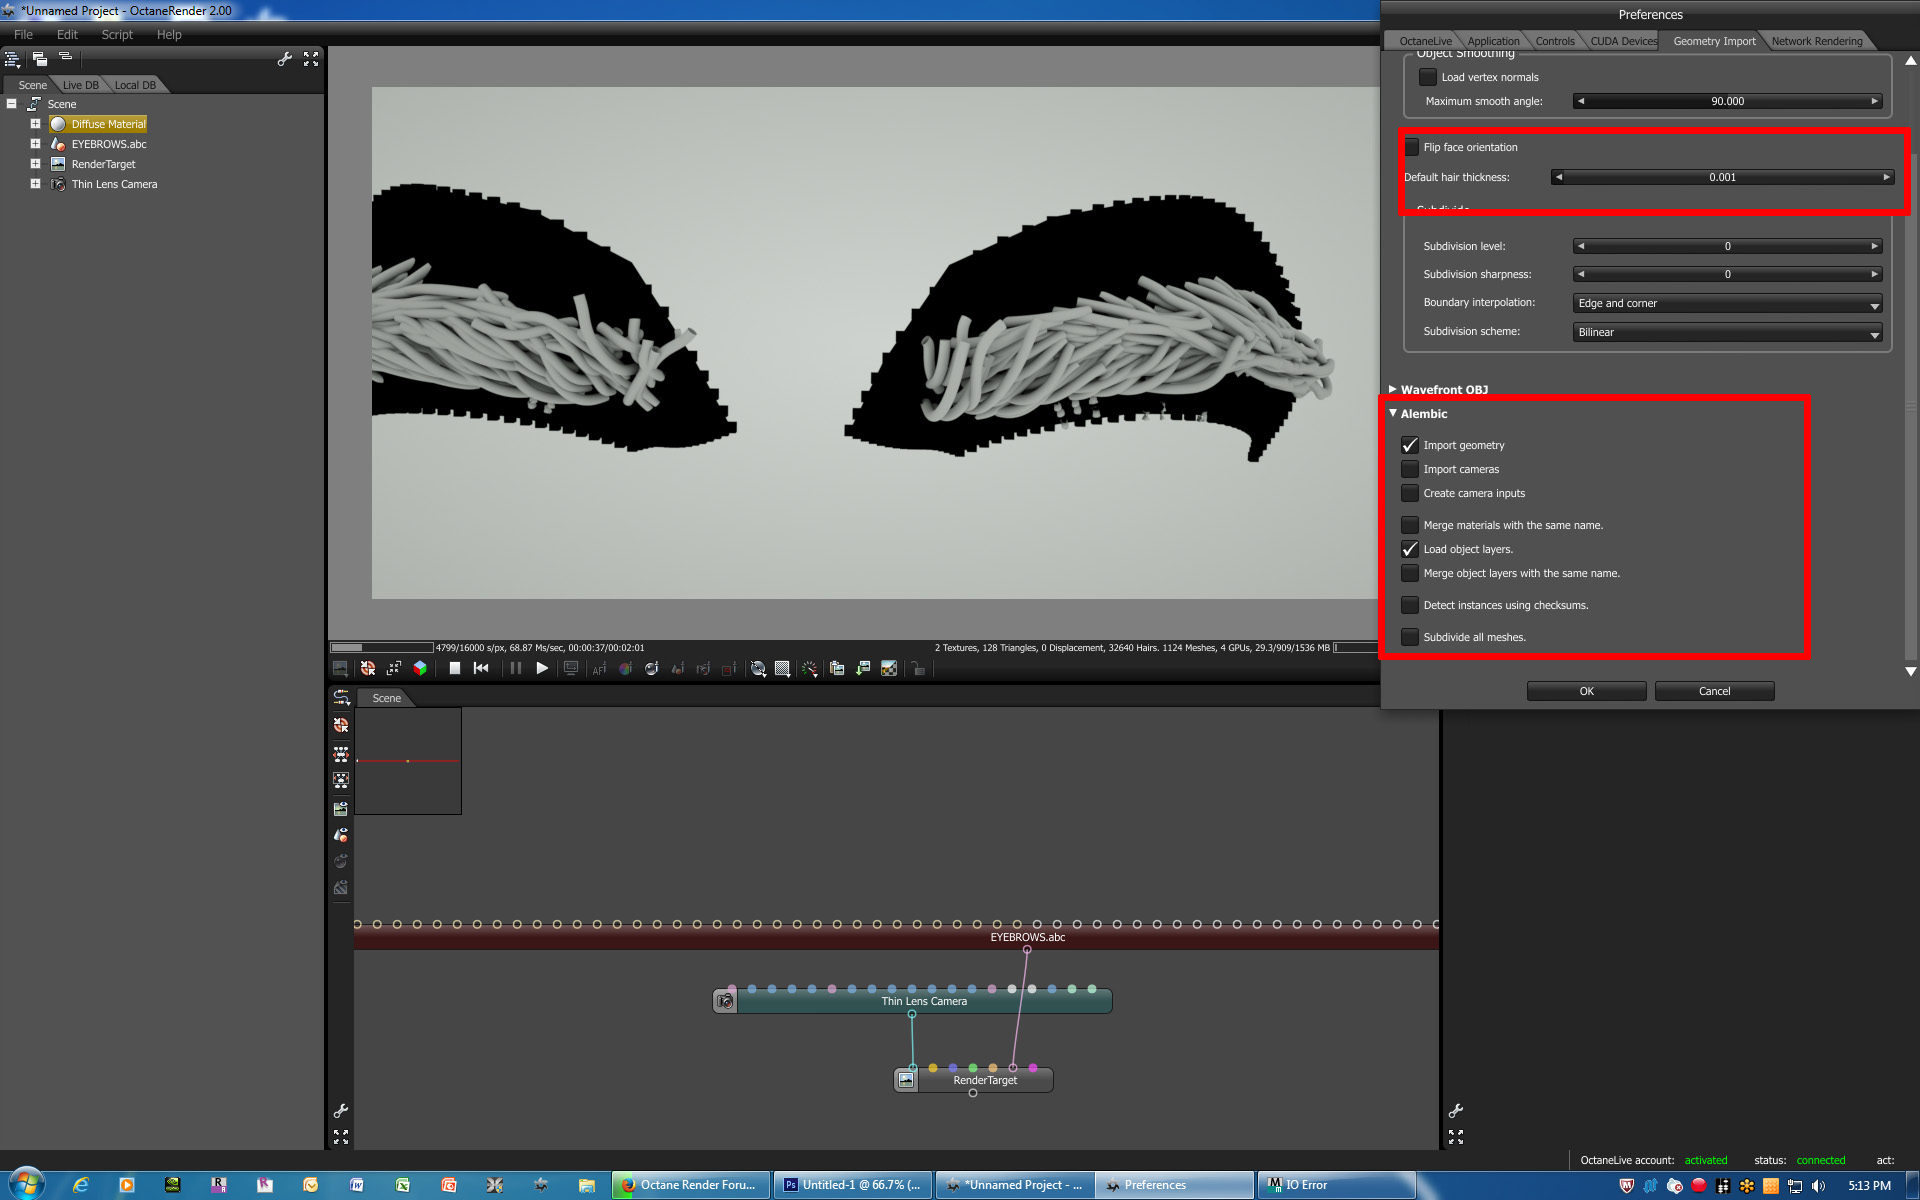
Task: Click wrench icon above the scene outliner
Action: 285,59
